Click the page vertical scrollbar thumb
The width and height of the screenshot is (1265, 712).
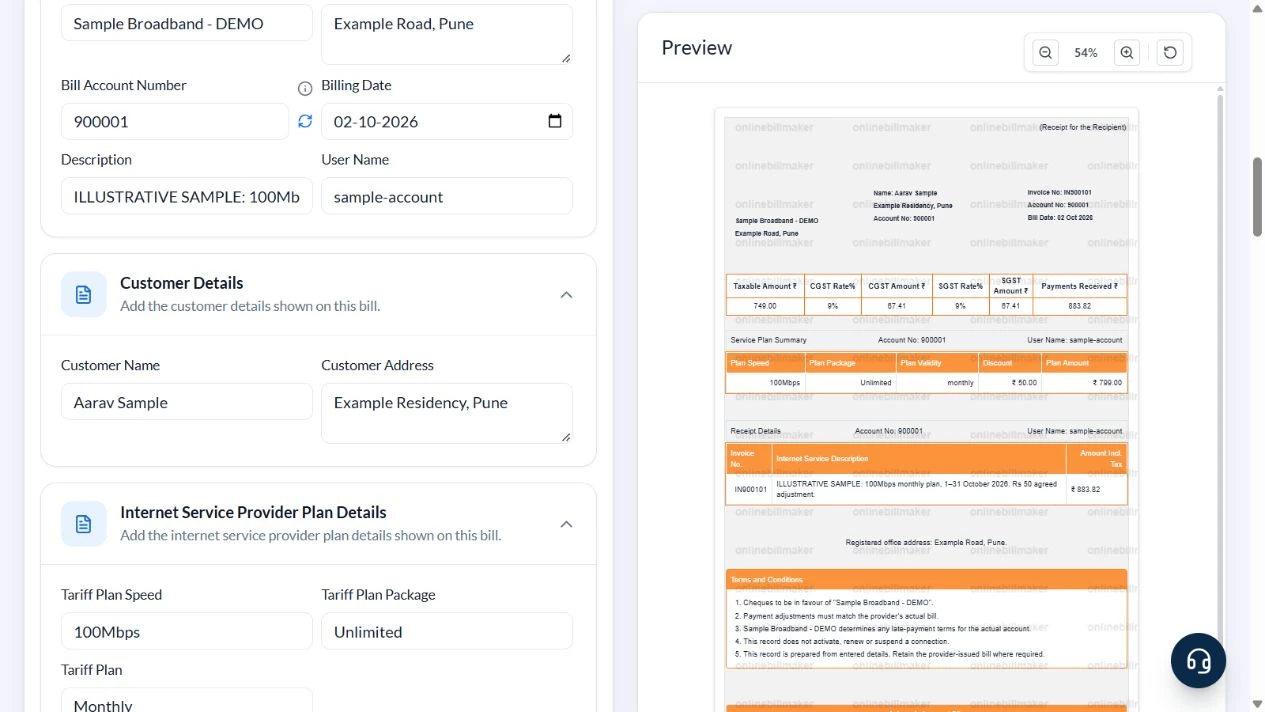[1258, 197]
